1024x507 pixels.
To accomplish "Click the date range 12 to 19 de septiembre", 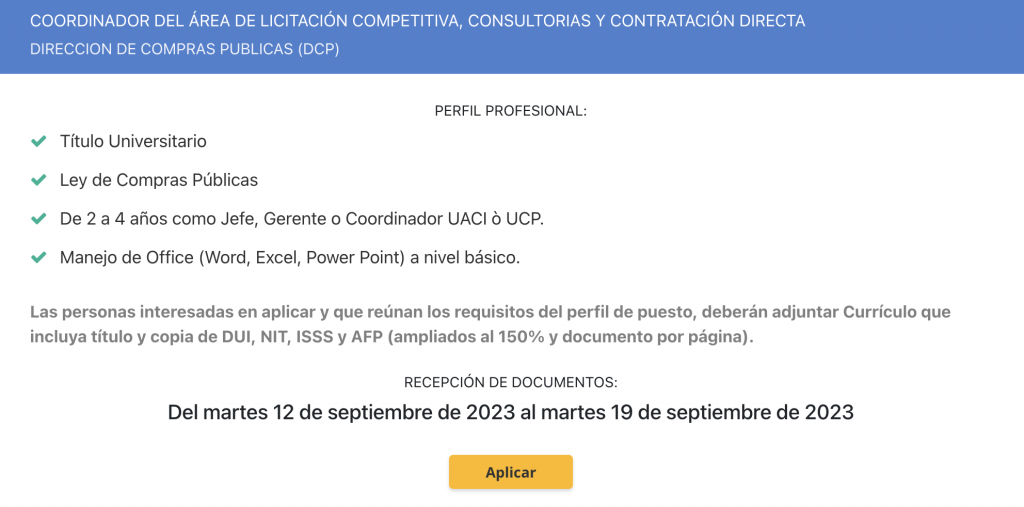I will [511, 413].
